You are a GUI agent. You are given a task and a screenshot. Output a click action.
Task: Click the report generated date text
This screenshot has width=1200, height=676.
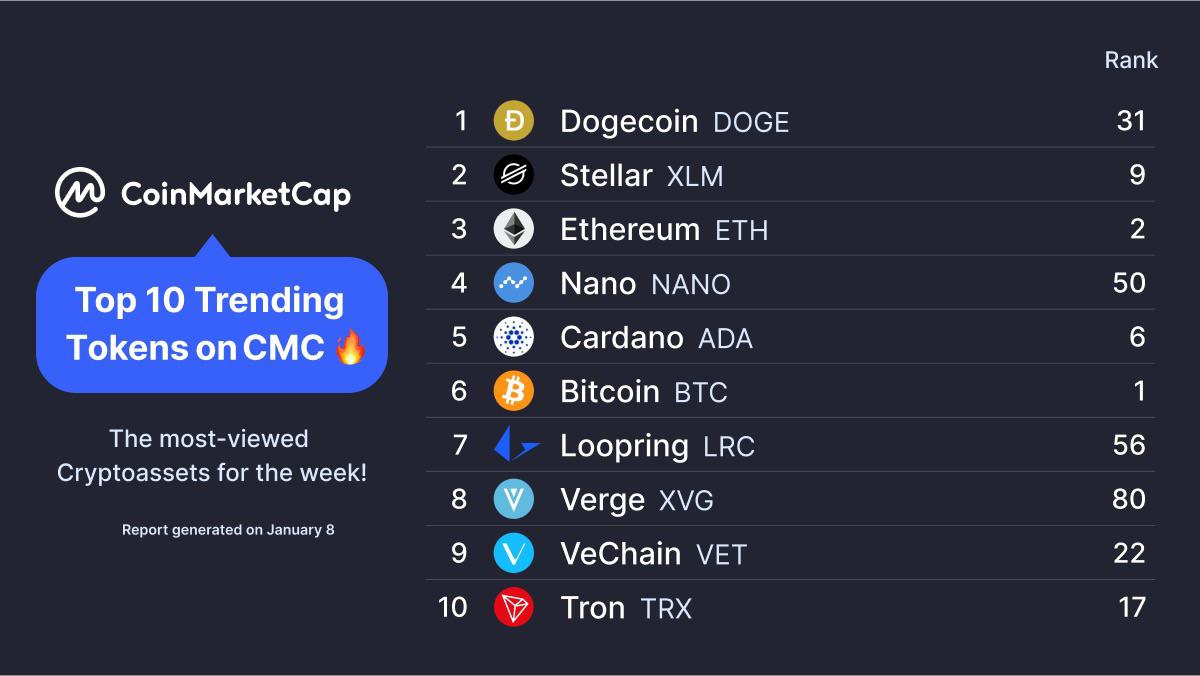click(x=228, y=530)
